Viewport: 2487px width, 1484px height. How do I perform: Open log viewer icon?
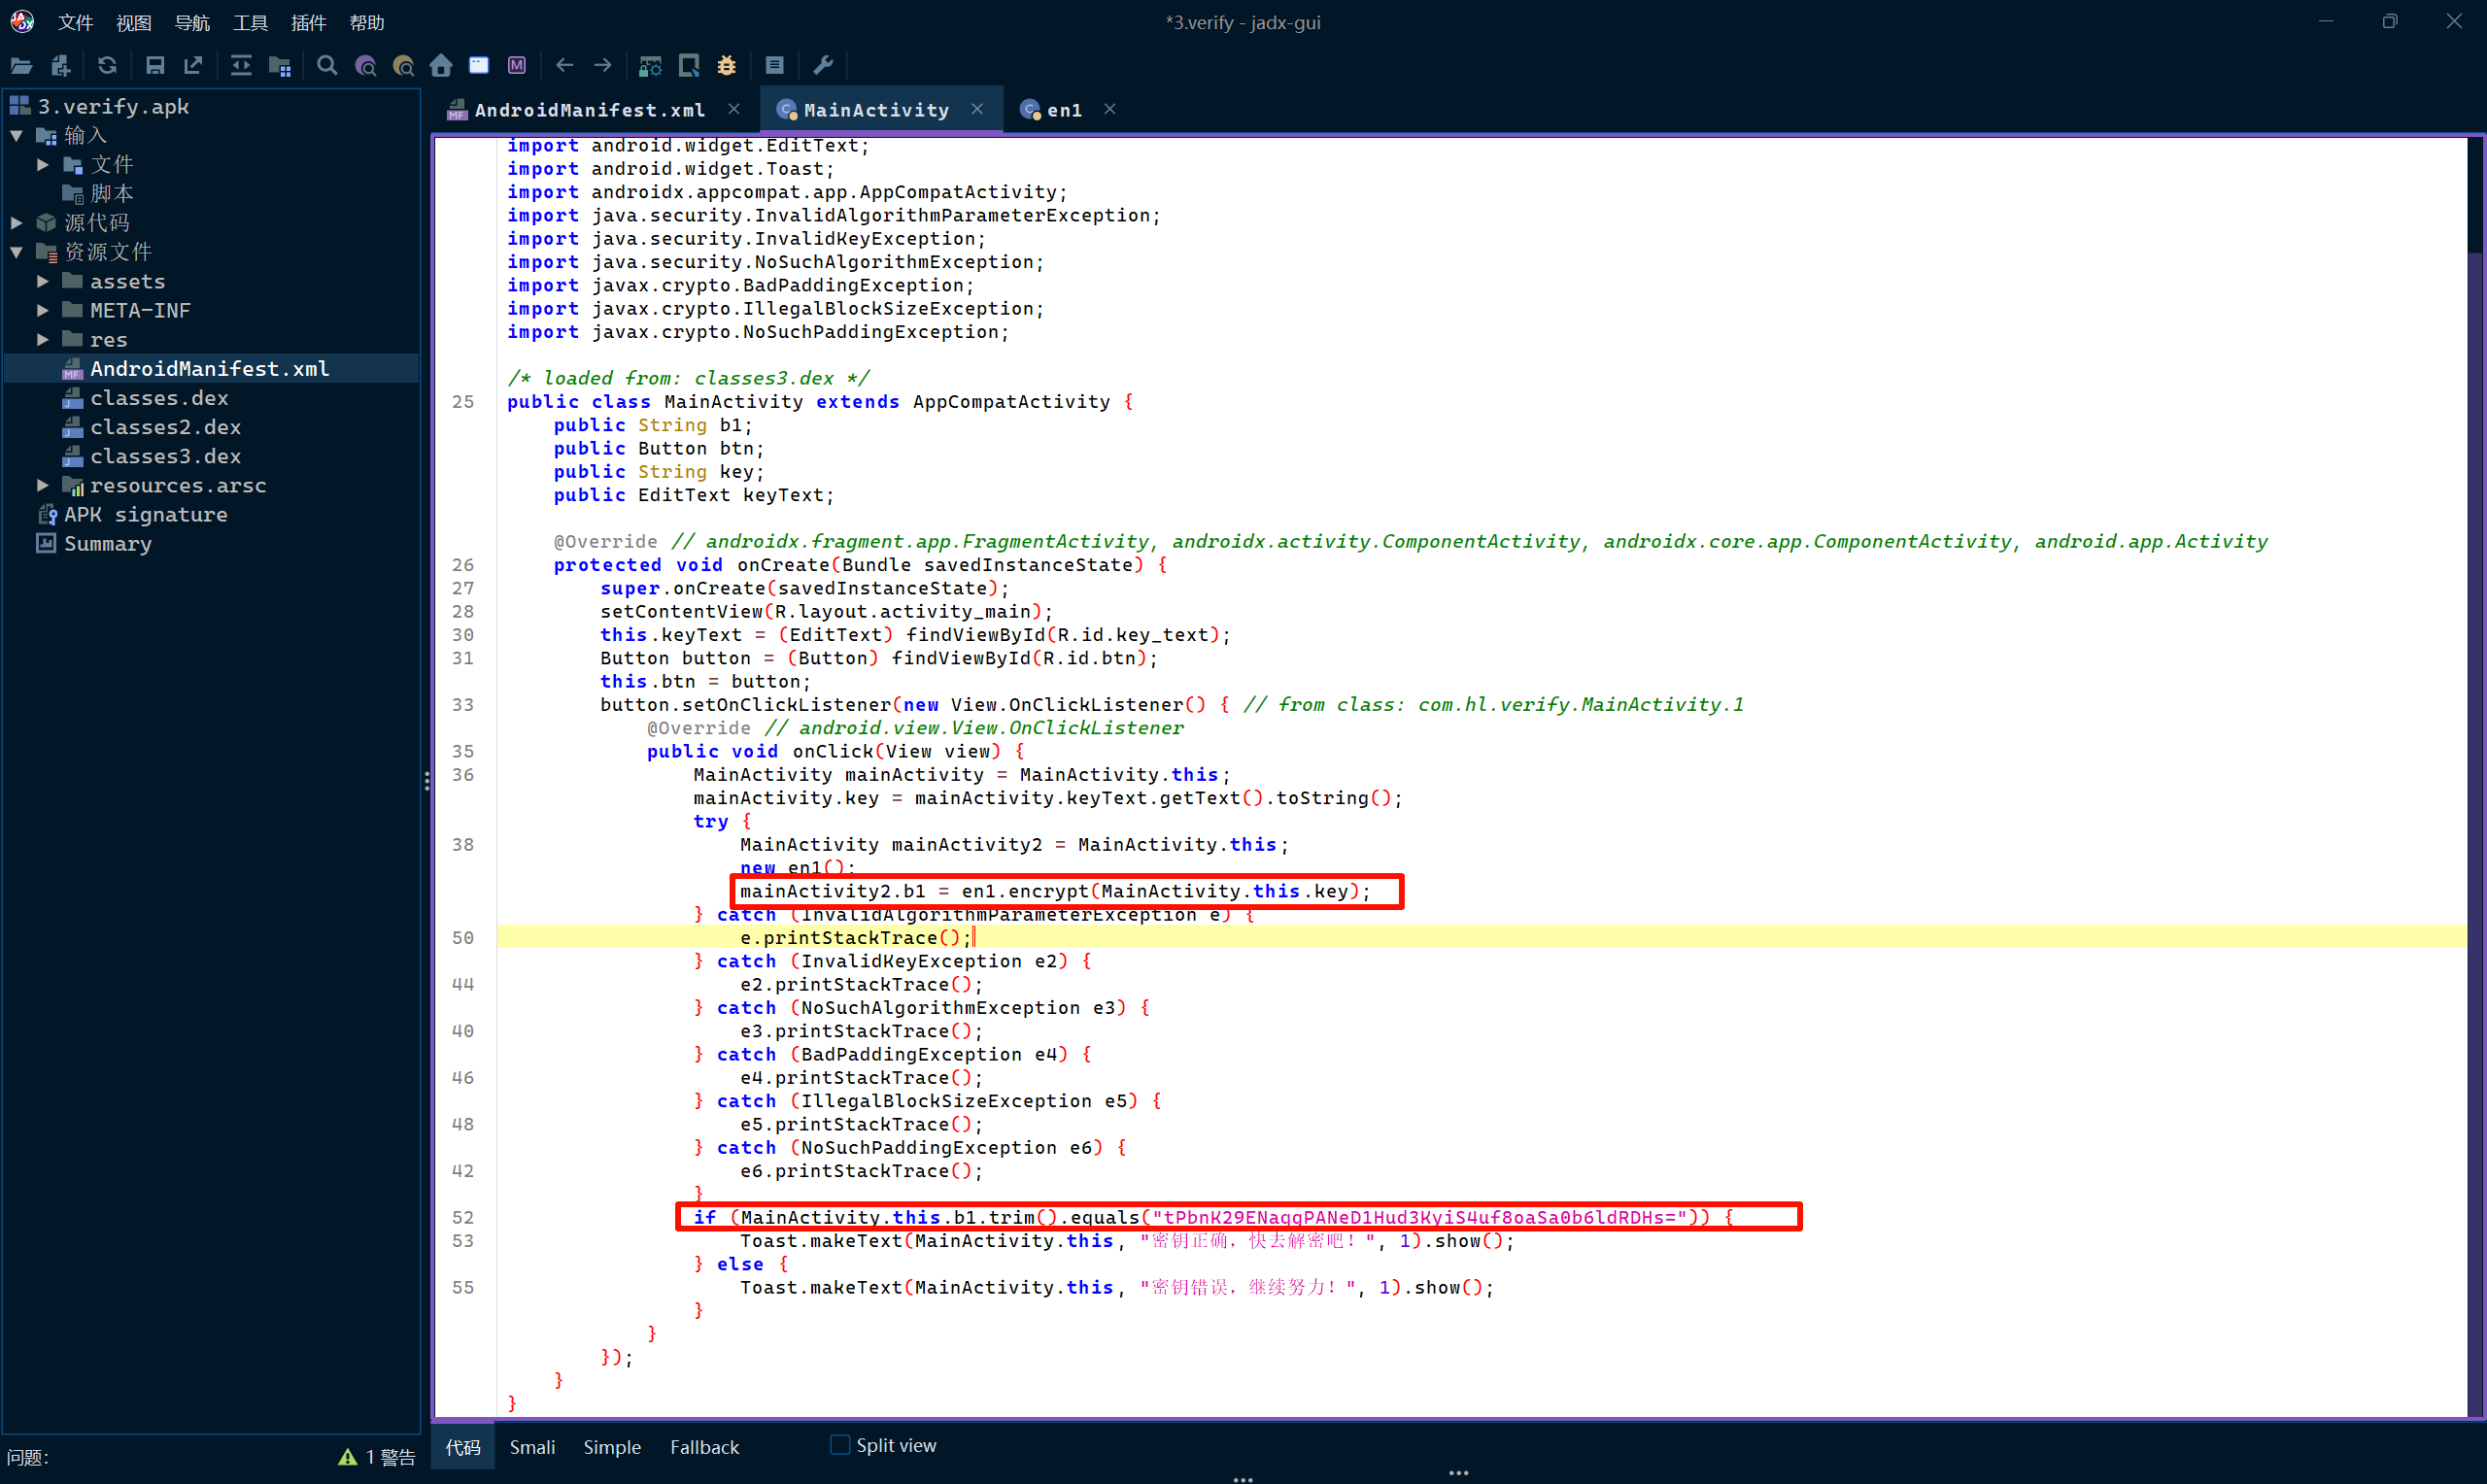775,66
